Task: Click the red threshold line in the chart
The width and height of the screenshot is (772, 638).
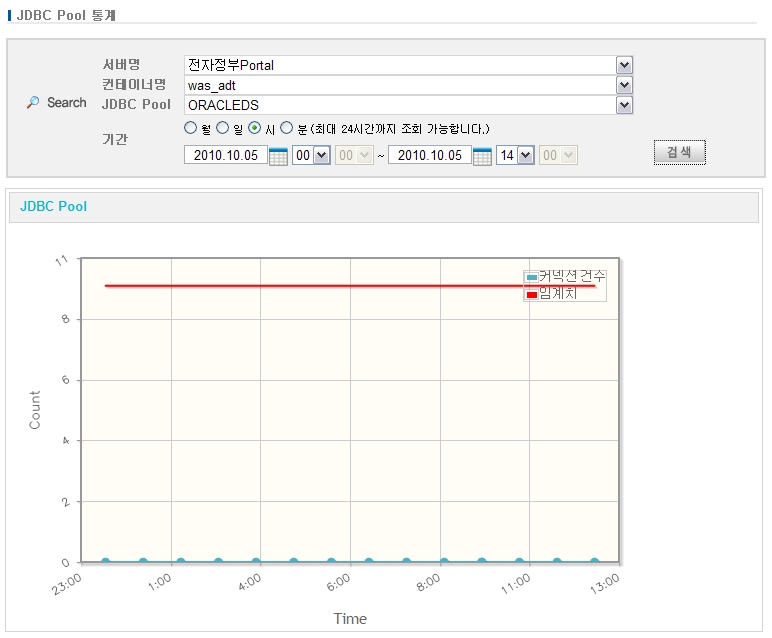Action: 300,286
